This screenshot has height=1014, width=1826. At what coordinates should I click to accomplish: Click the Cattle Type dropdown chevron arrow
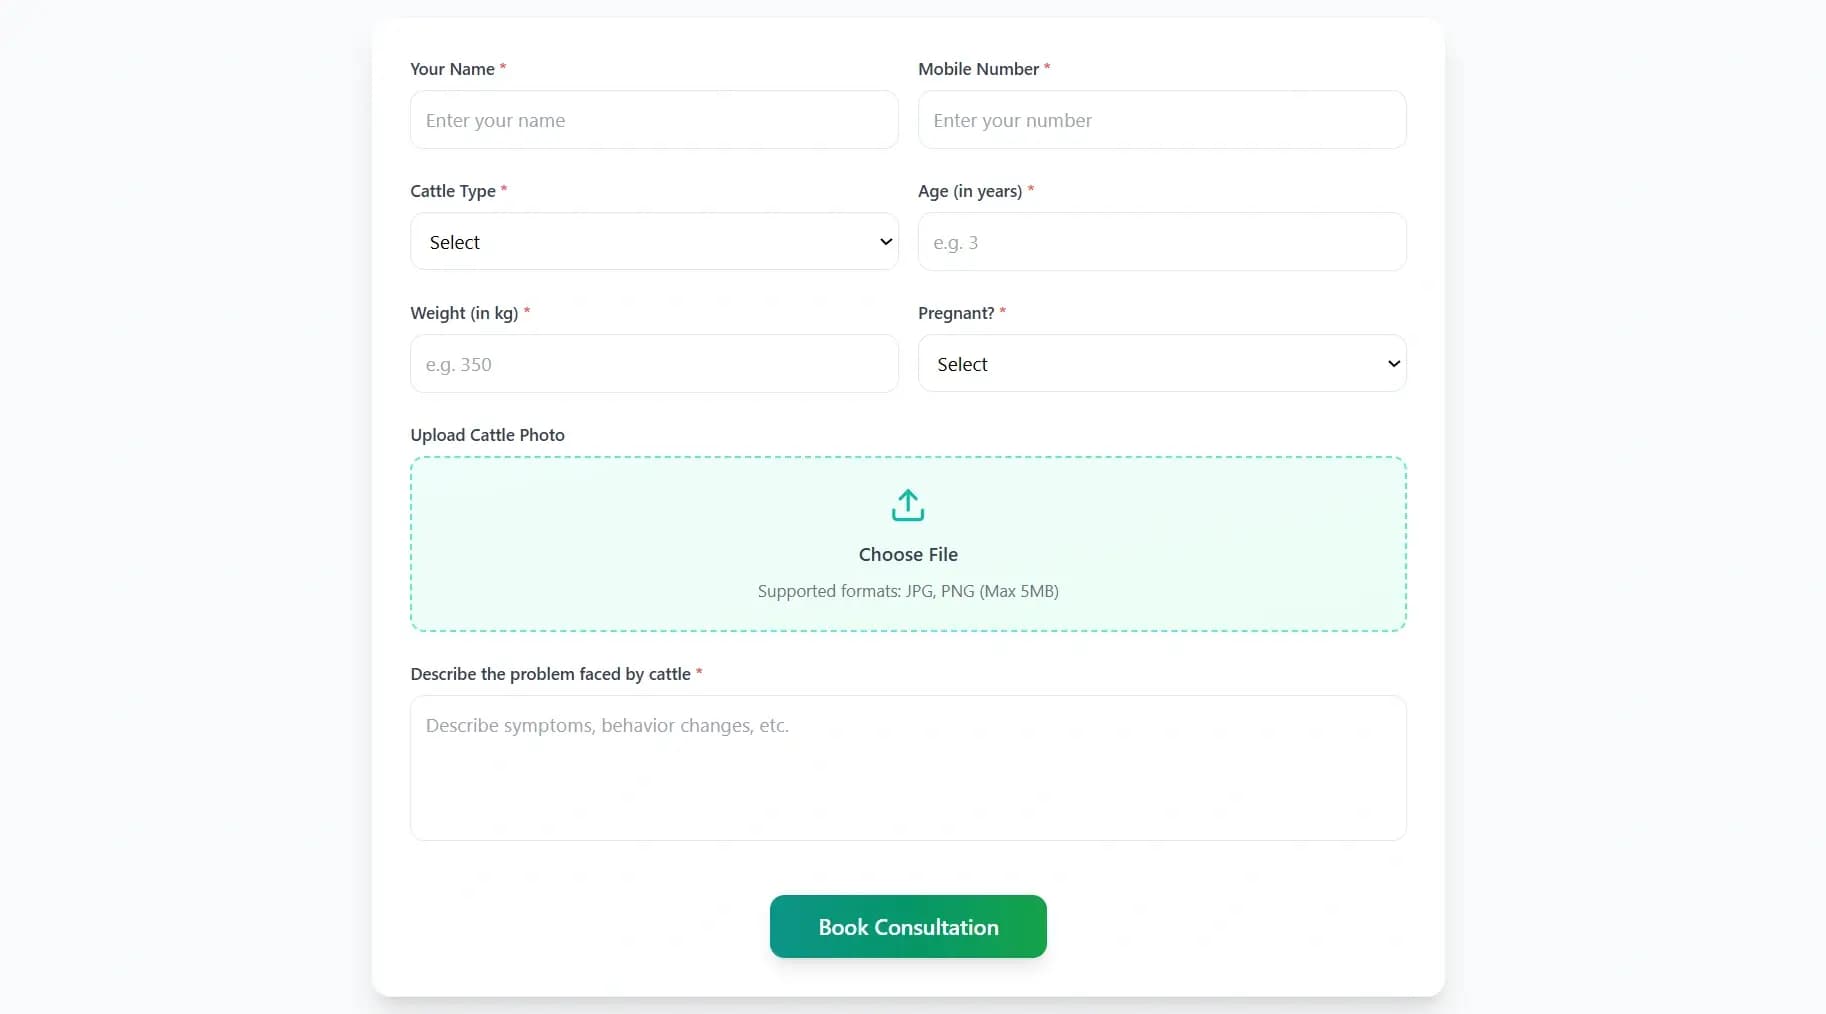tap(885, 242)
